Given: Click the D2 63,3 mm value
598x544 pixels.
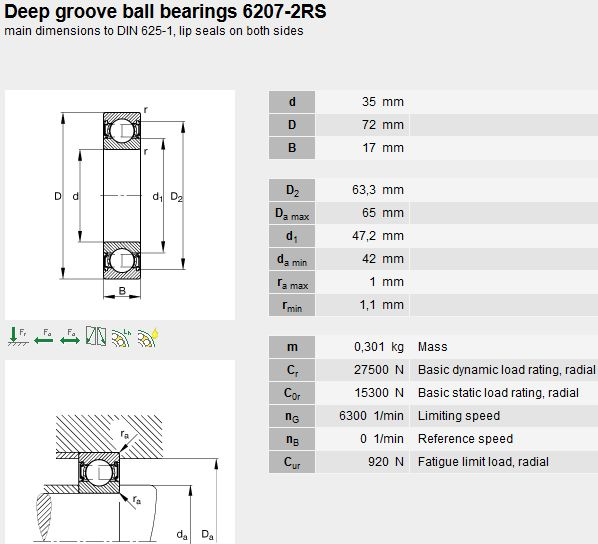Looking at the screenshot, I should click(x=378, y=190).
